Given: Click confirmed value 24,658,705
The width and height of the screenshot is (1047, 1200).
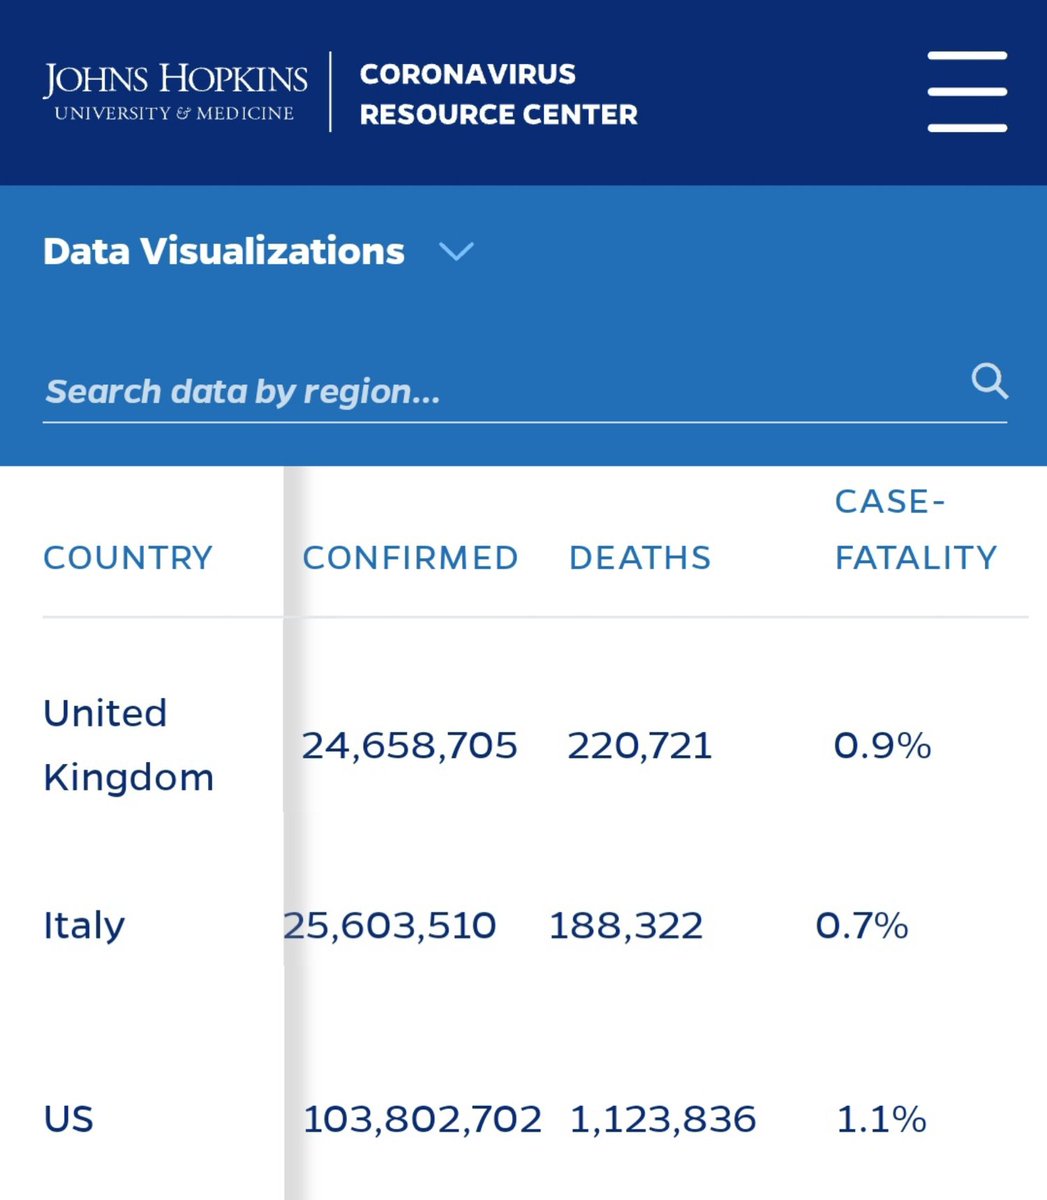Looking at the screenshot, I should [x=410, y=745].
